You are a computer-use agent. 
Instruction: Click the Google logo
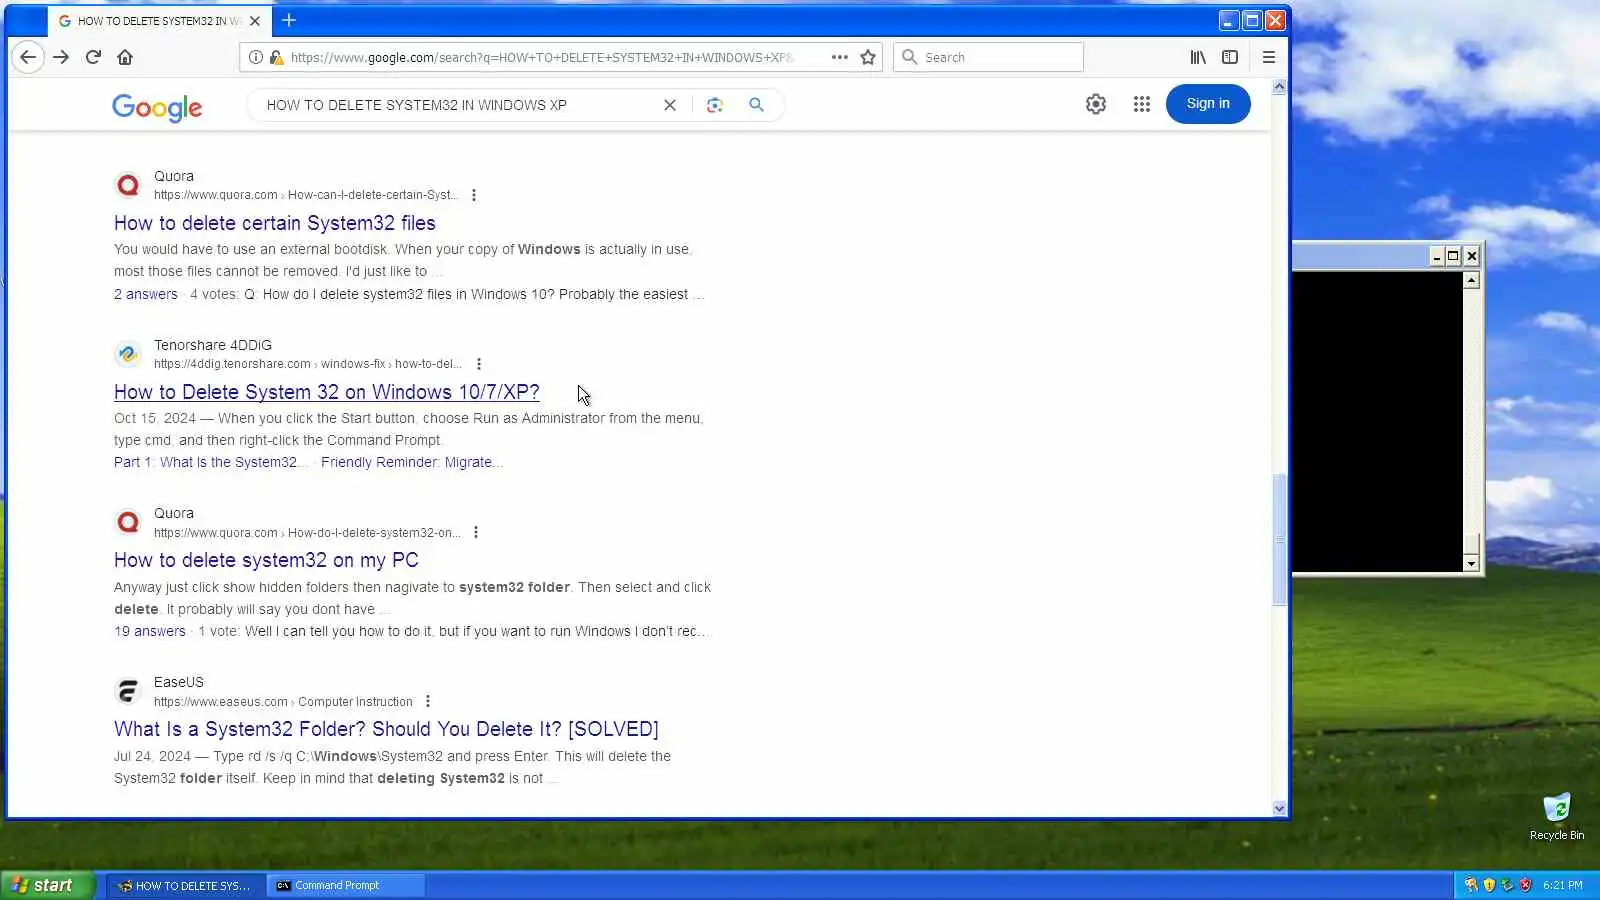coord(157,106)
